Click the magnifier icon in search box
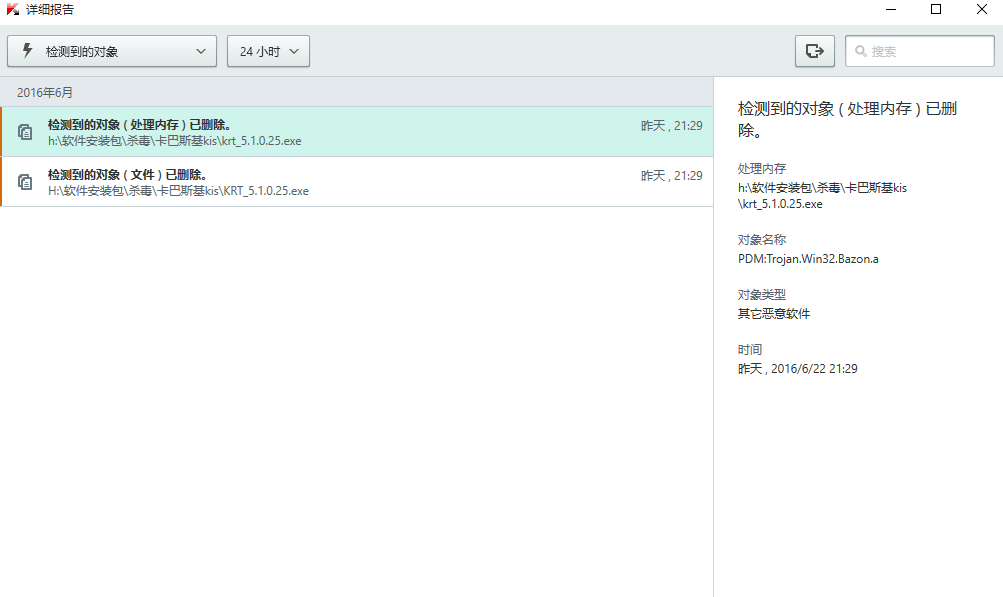 tap(860, 51)
